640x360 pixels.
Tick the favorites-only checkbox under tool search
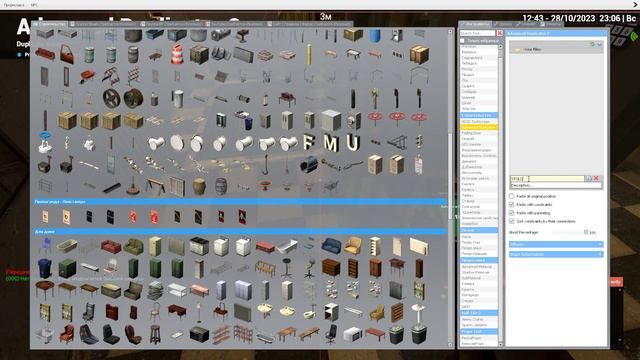(462, 41)
